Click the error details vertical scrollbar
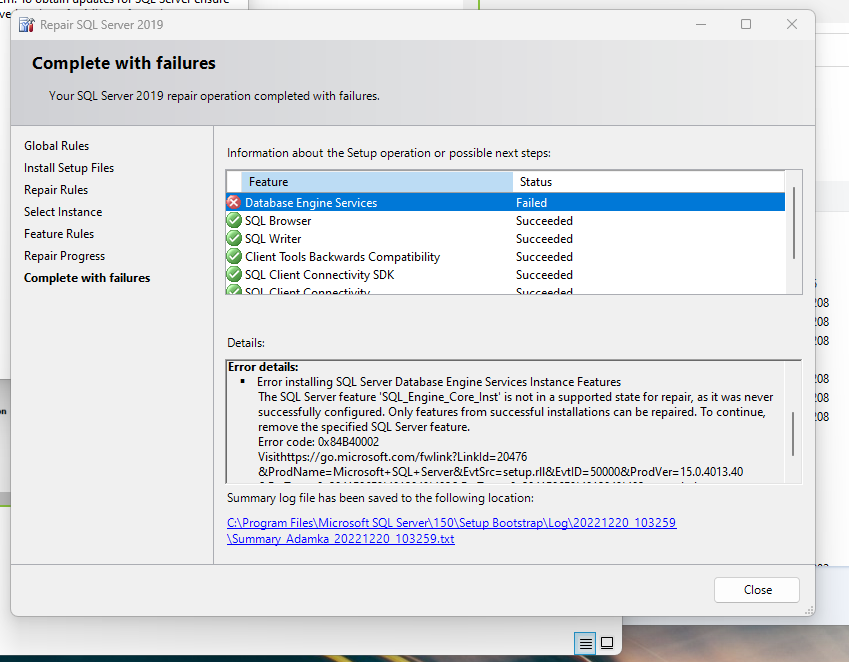 point(793,434)
